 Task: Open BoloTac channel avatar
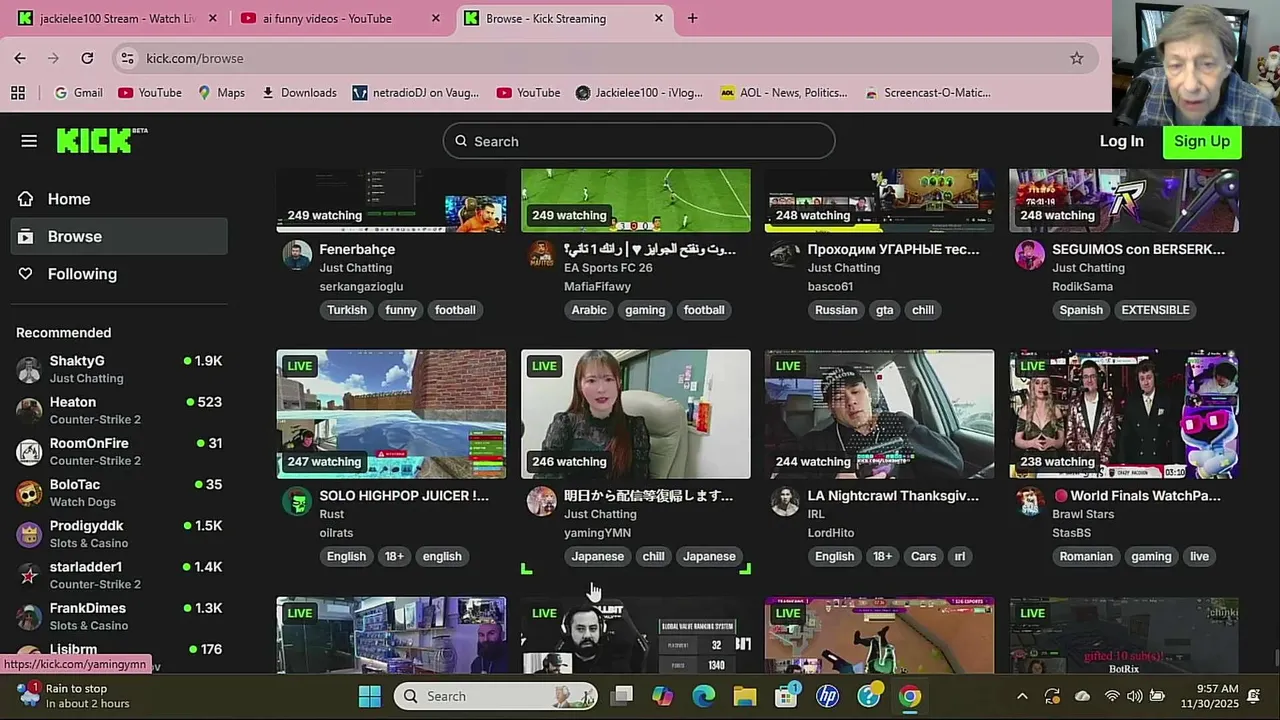[29, 492]
